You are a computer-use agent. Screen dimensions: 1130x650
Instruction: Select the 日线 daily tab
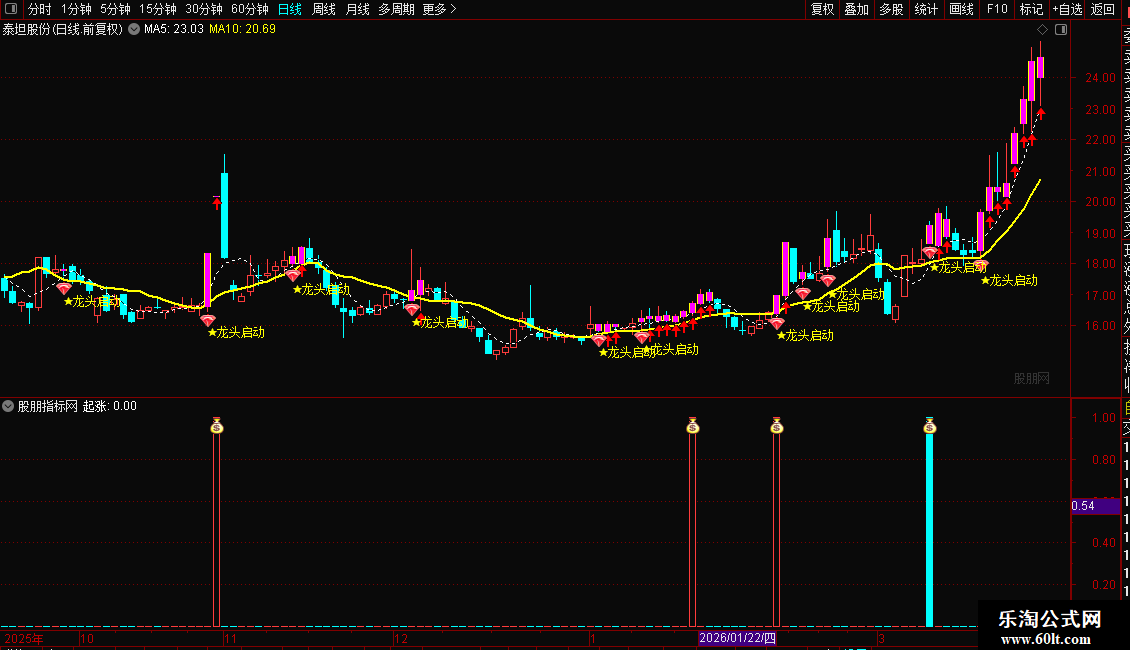tap(290, 9)
